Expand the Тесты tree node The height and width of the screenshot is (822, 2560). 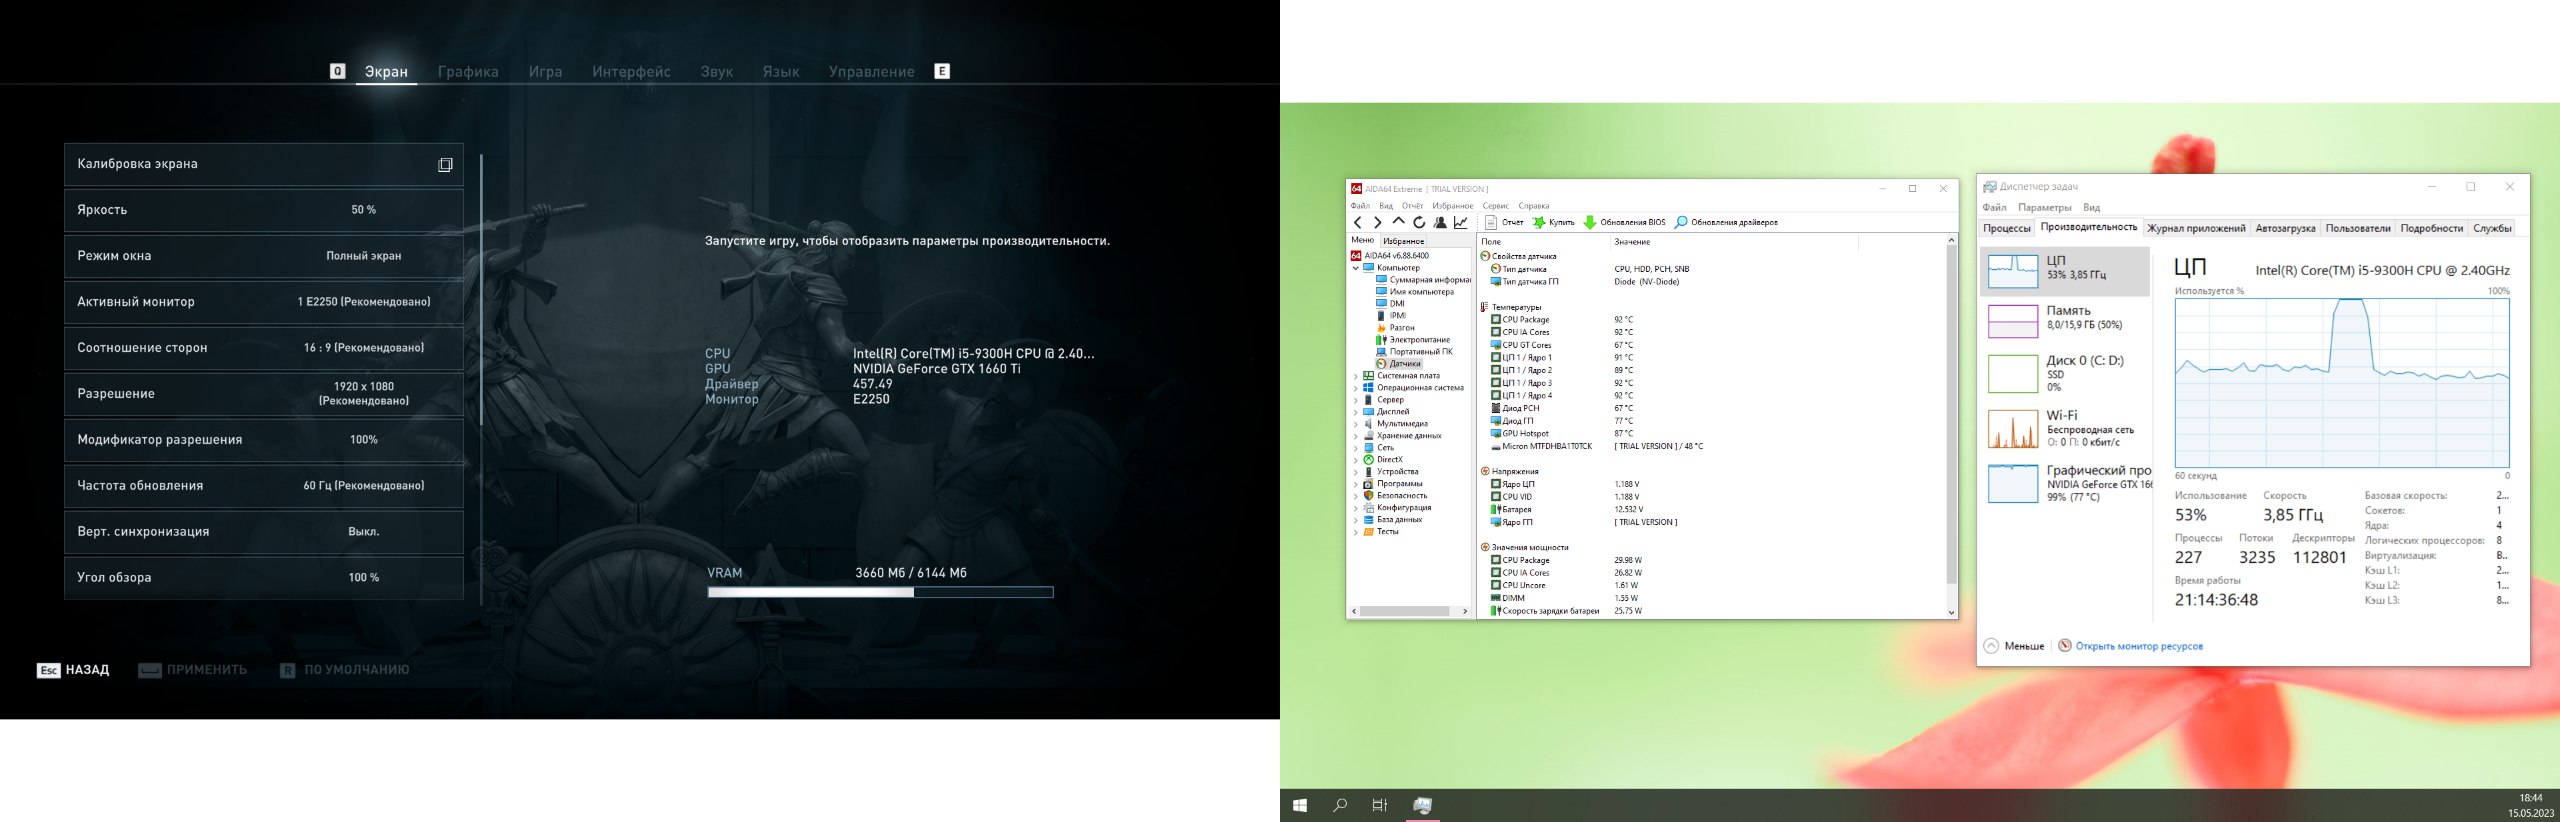click(1356, 532)
